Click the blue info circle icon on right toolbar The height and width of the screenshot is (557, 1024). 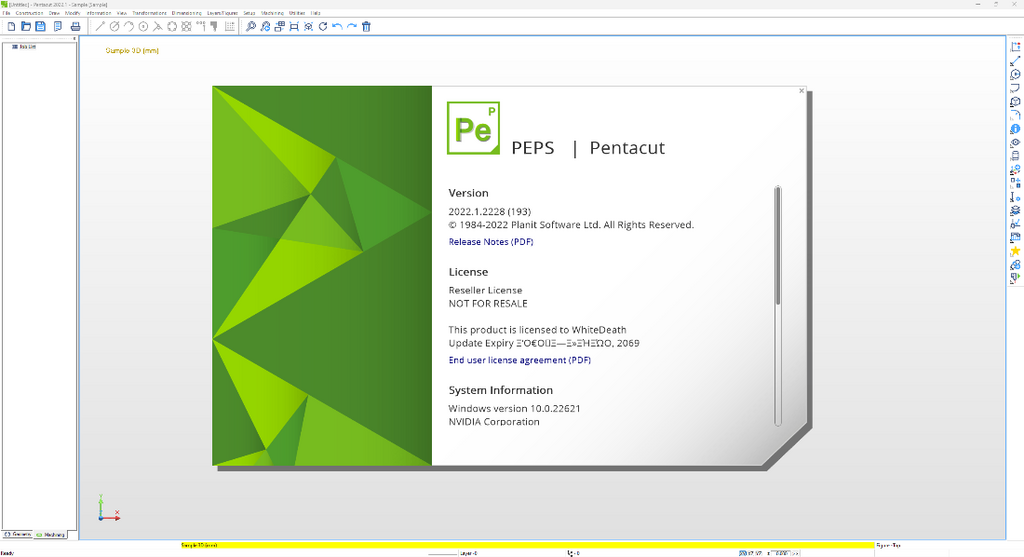click(1015, 129)
